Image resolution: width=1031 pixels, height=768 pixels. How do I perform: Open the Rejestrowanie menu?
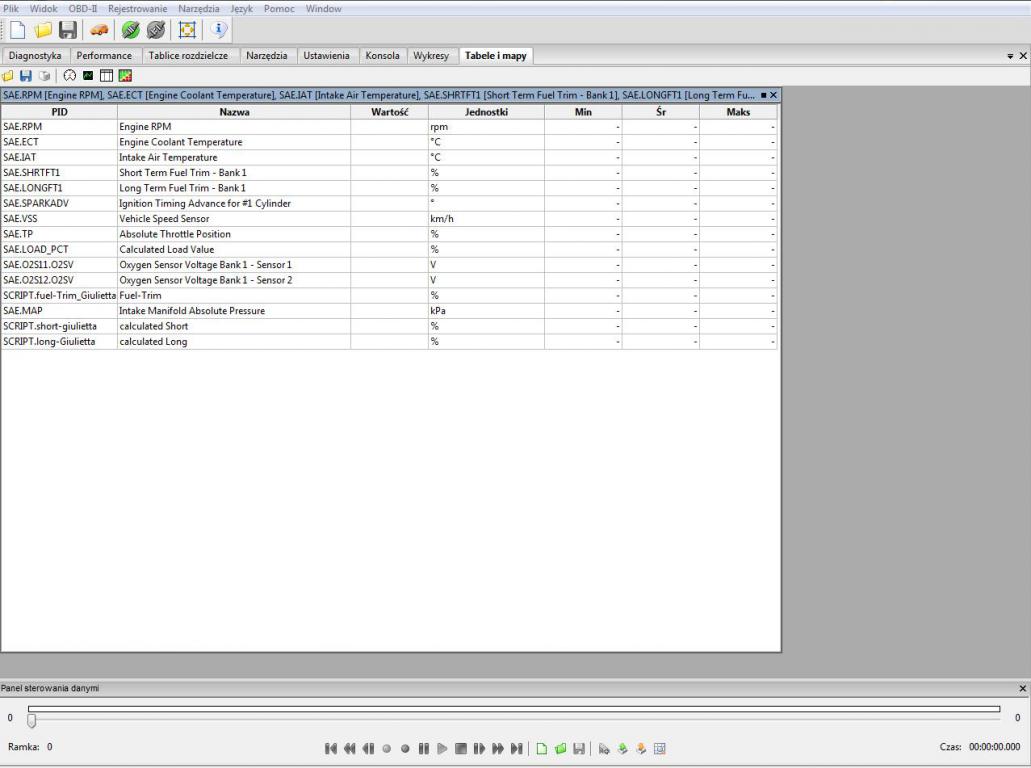tap(138, 9)
